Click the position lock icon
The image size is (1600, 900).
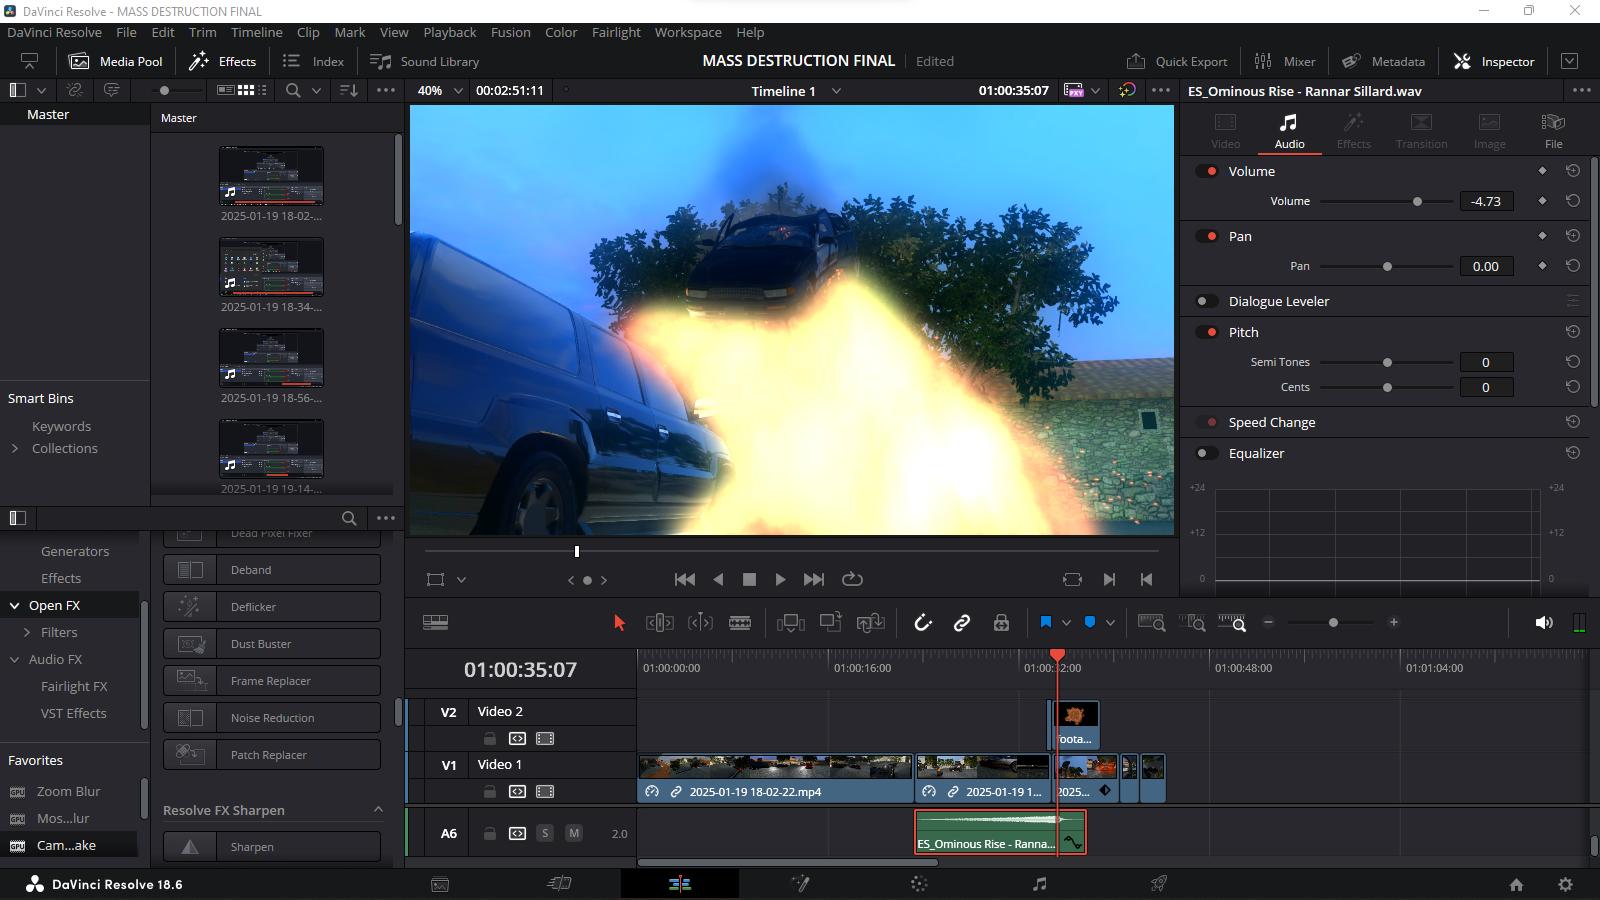click(1001, 623)
